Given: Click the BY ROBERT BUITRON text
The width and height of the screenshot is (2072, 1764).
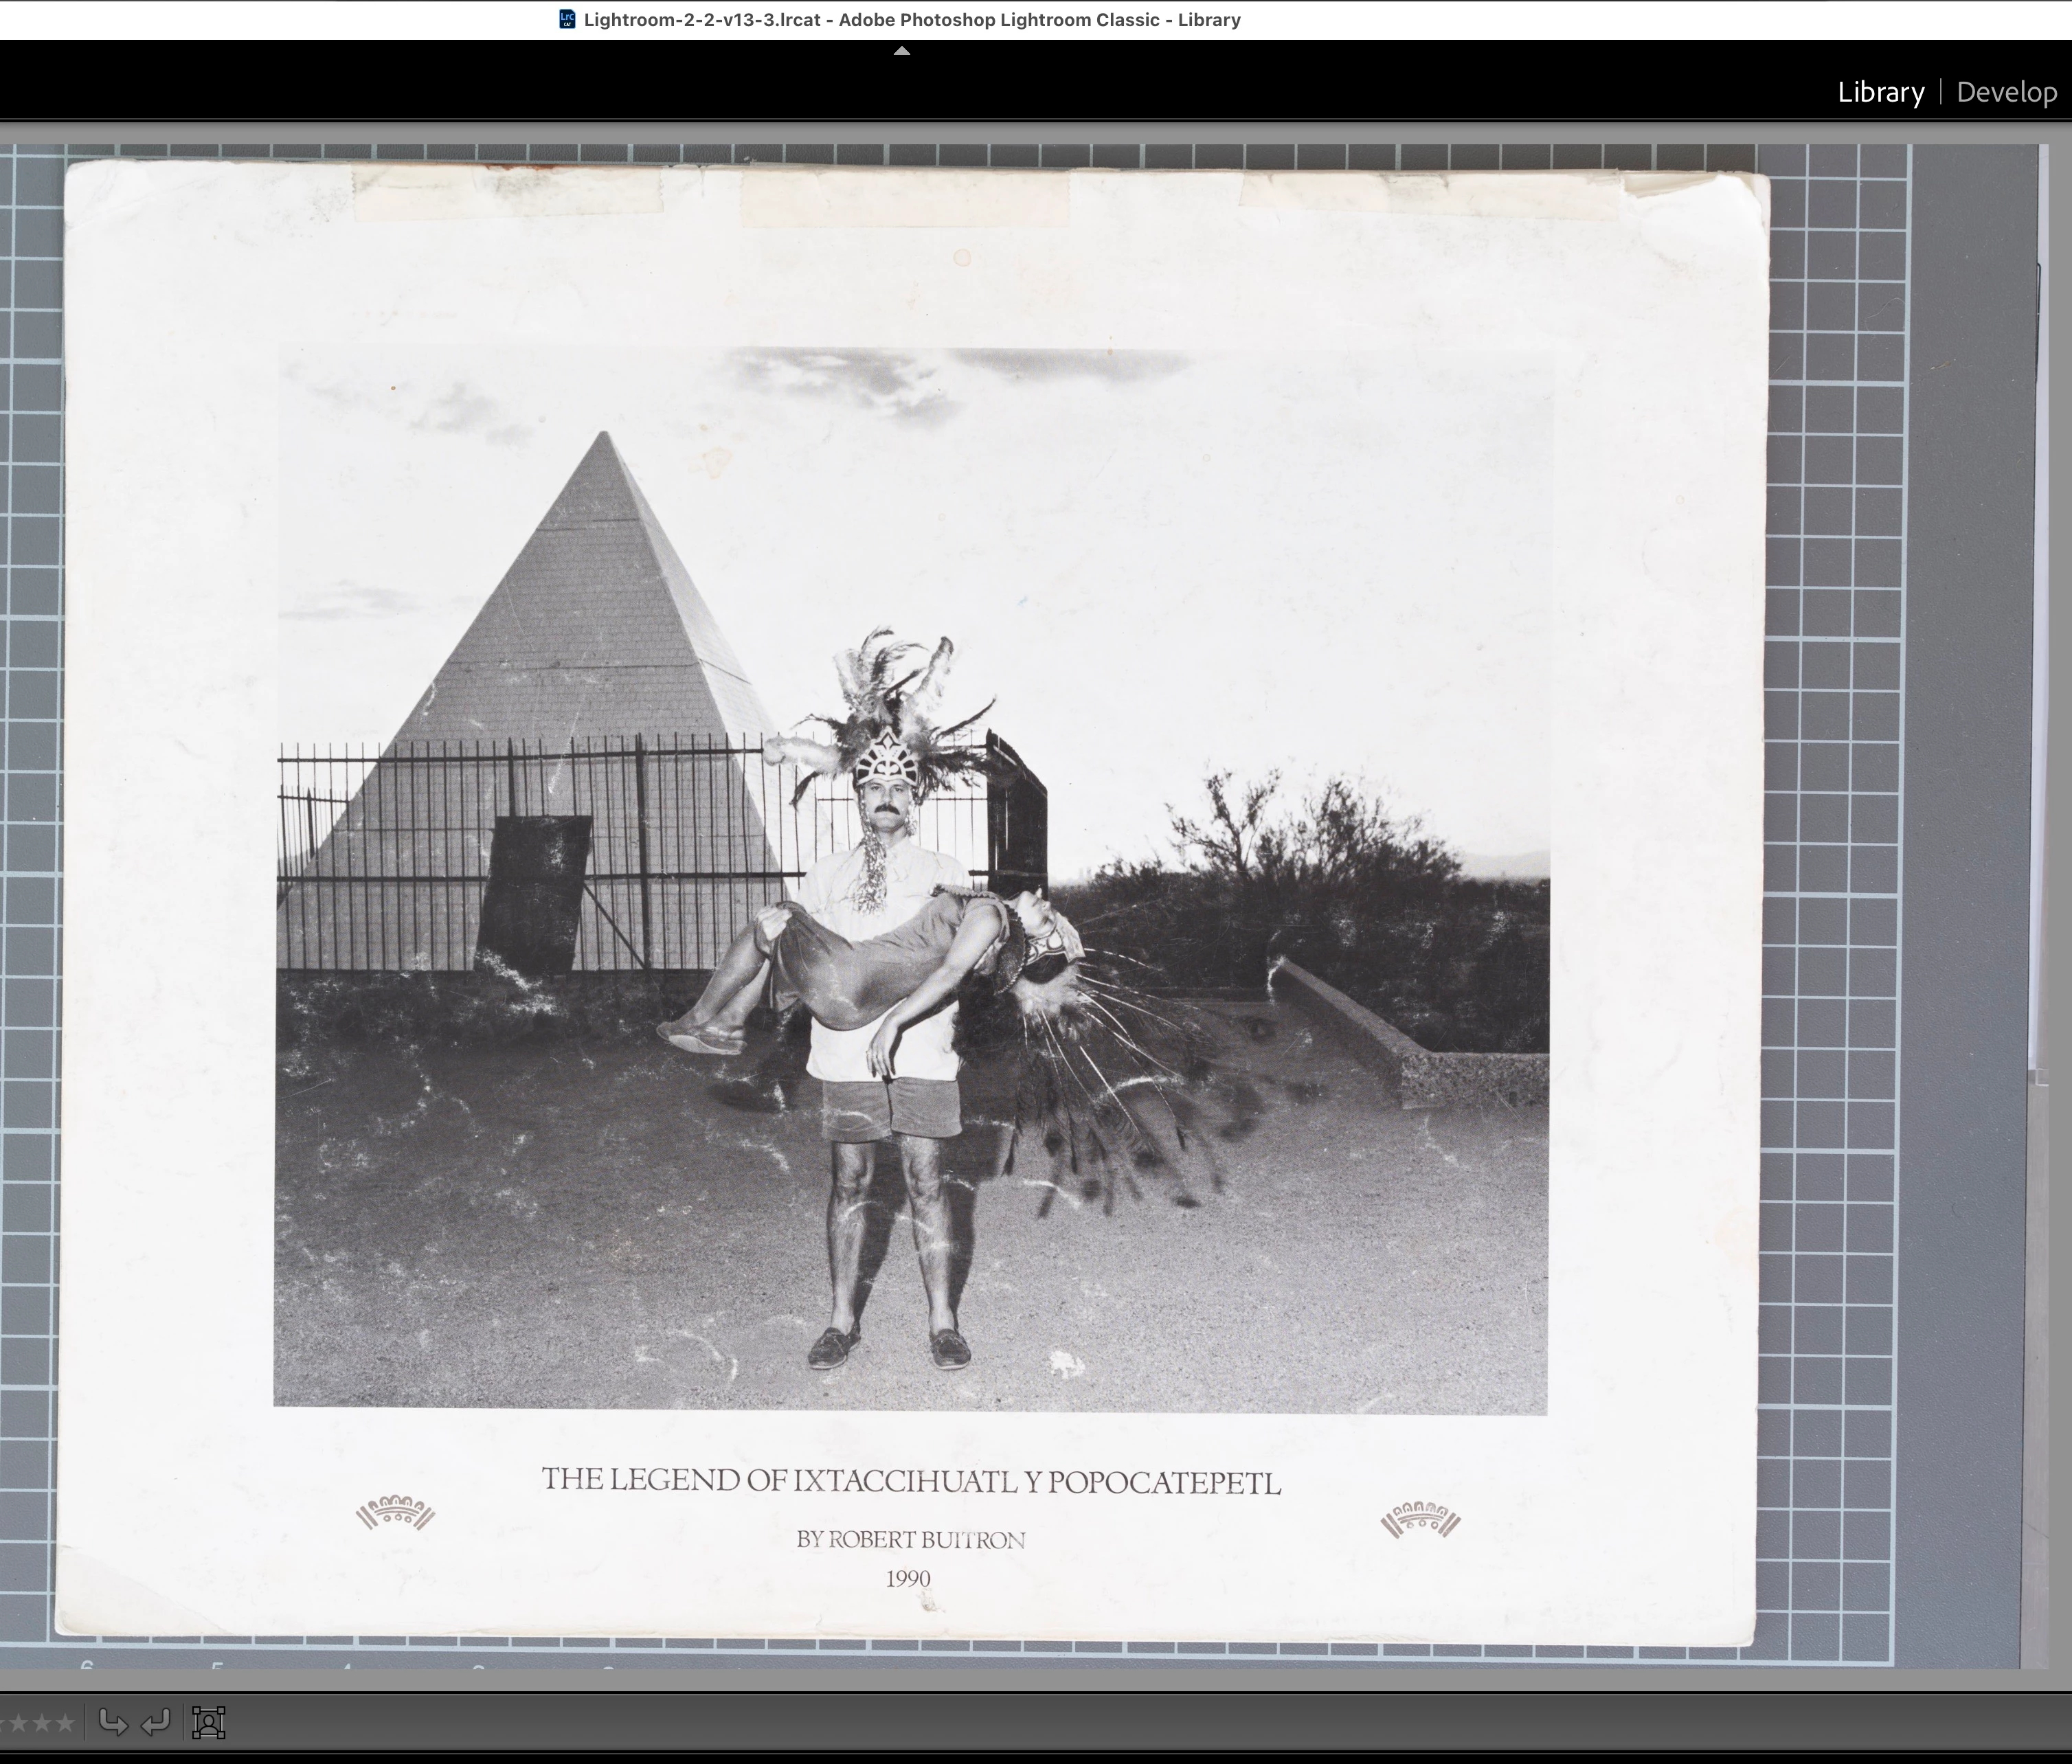Looking at the screenshot, I should click(x=910, y=1540).
